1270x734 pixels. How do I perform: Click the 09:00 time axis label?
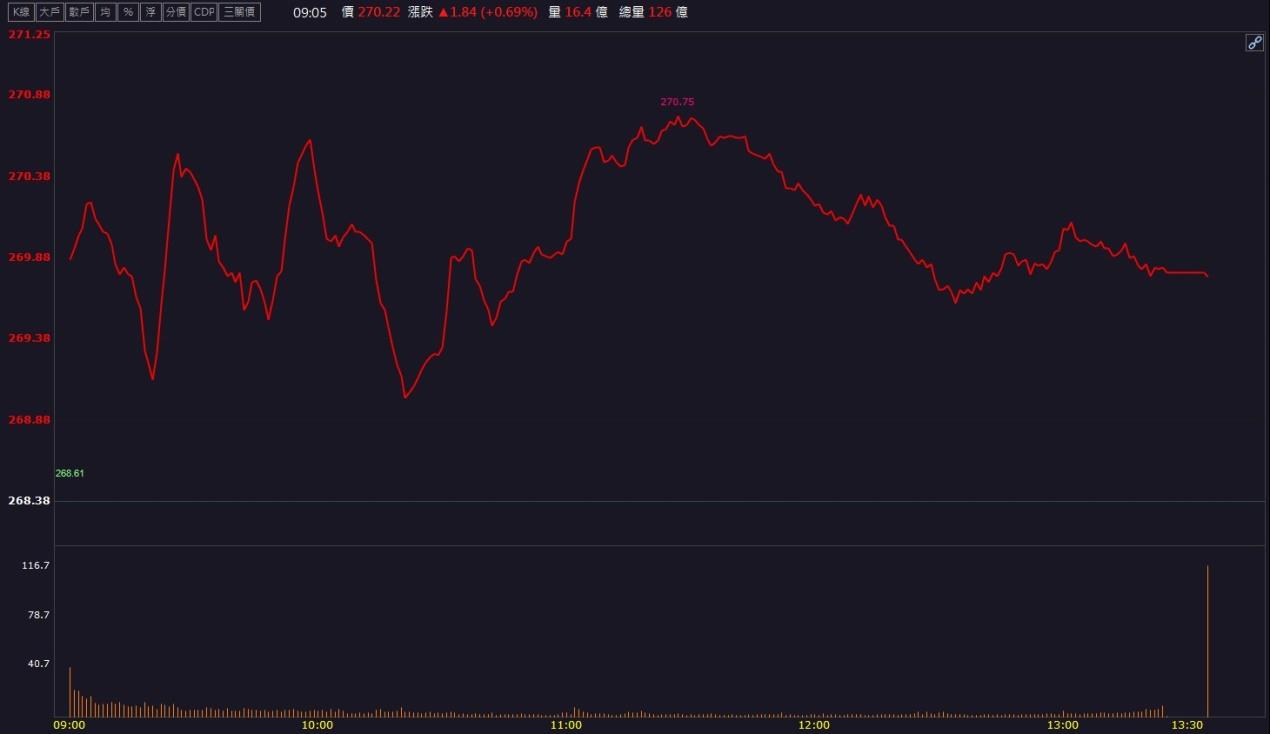pyautogui.click(x=69, y=725)
